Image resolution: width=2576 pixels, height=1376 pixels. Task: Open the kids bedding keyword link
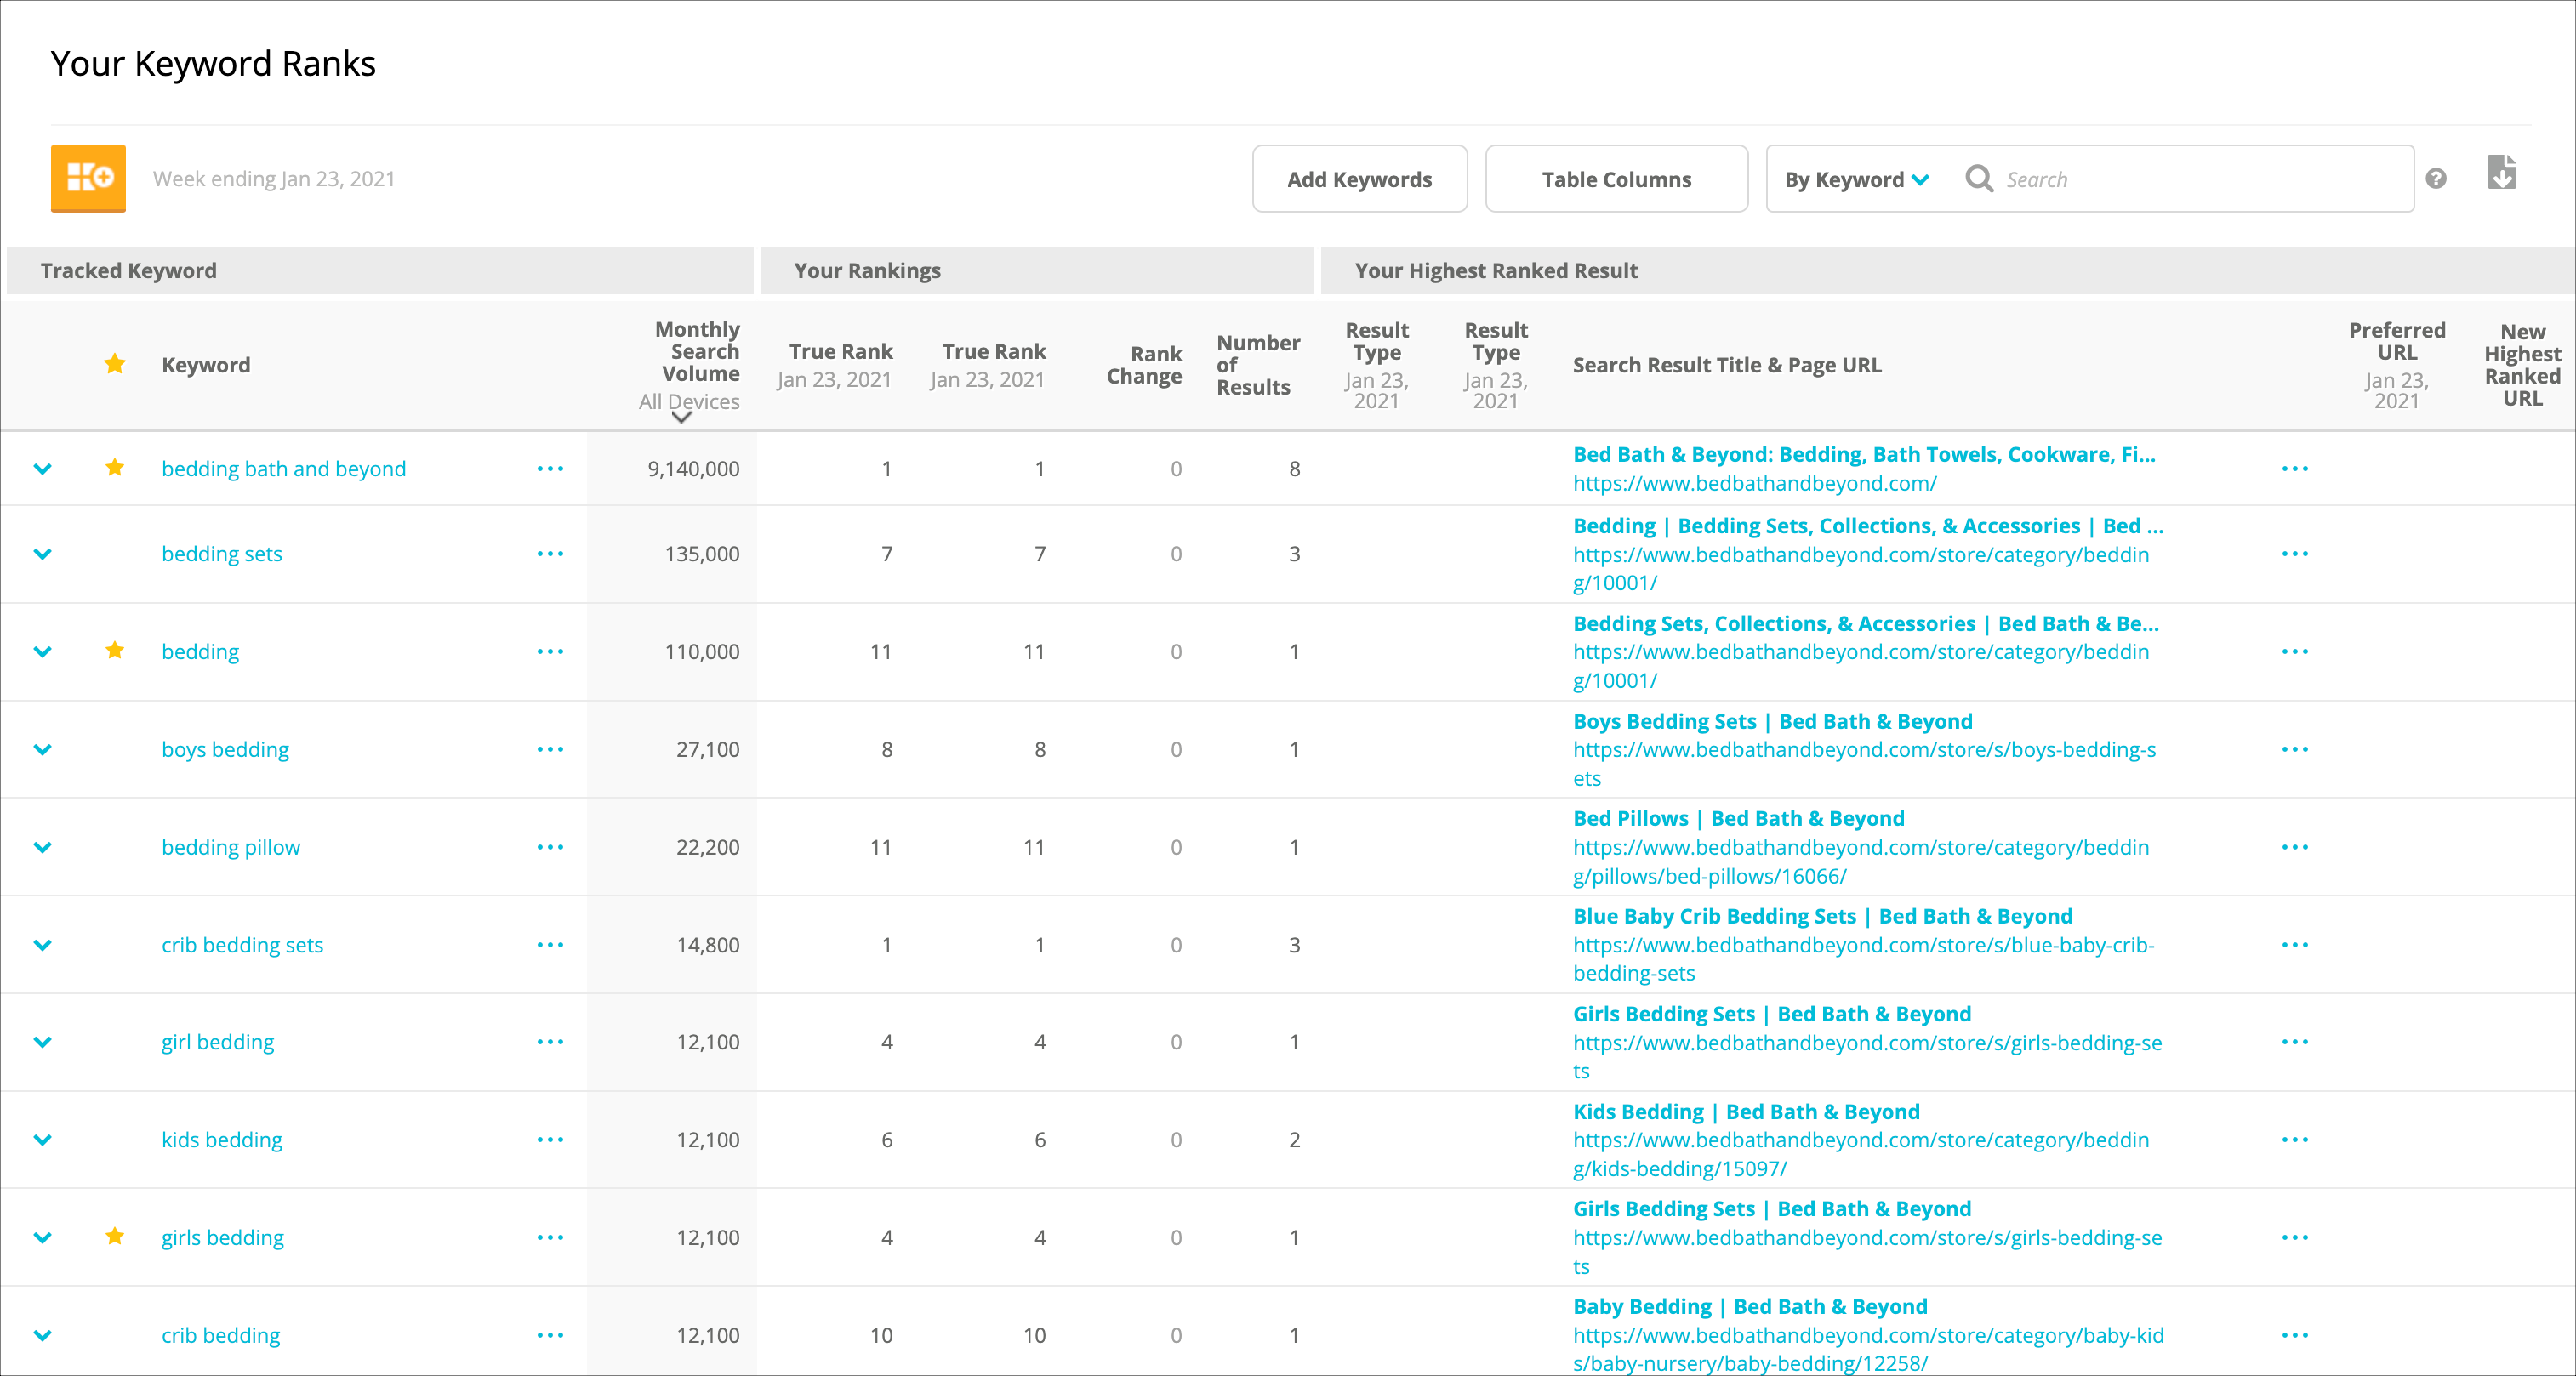(x=222, y=1140)
